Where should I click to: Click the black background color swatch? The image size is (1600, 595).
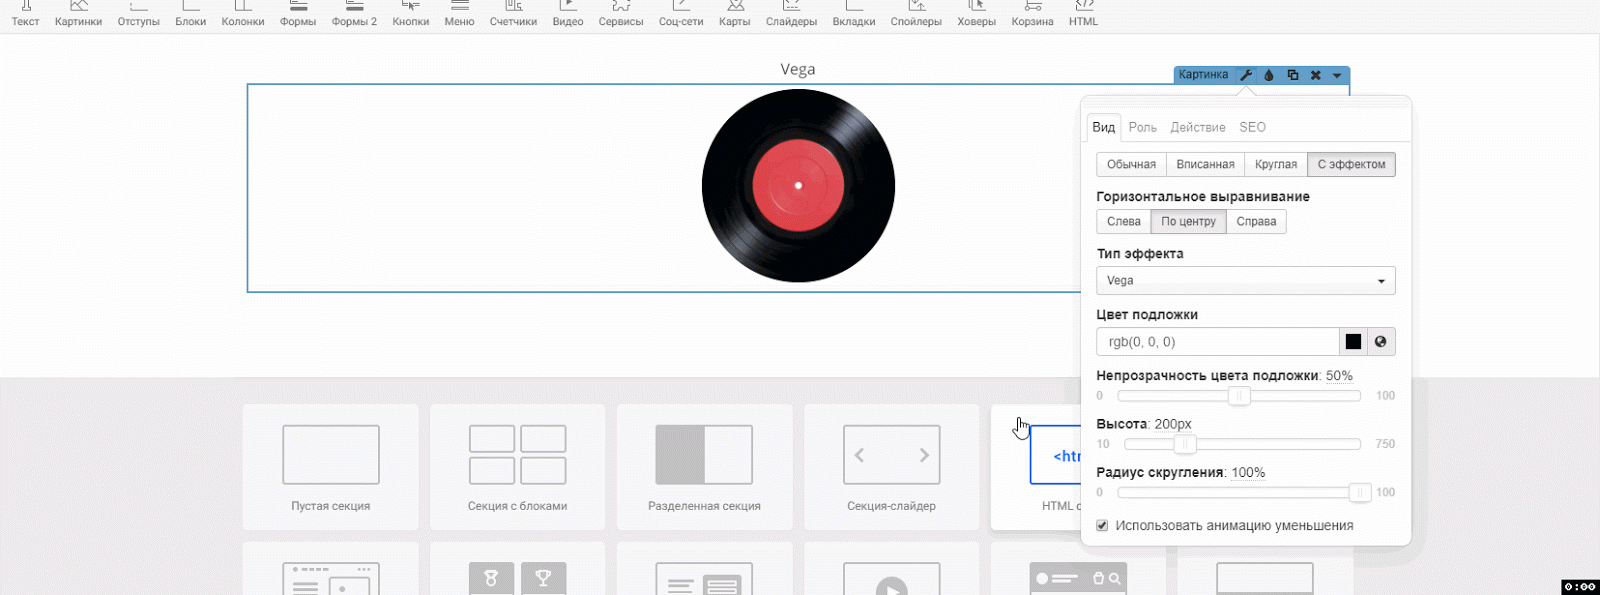click(1353, 342)
